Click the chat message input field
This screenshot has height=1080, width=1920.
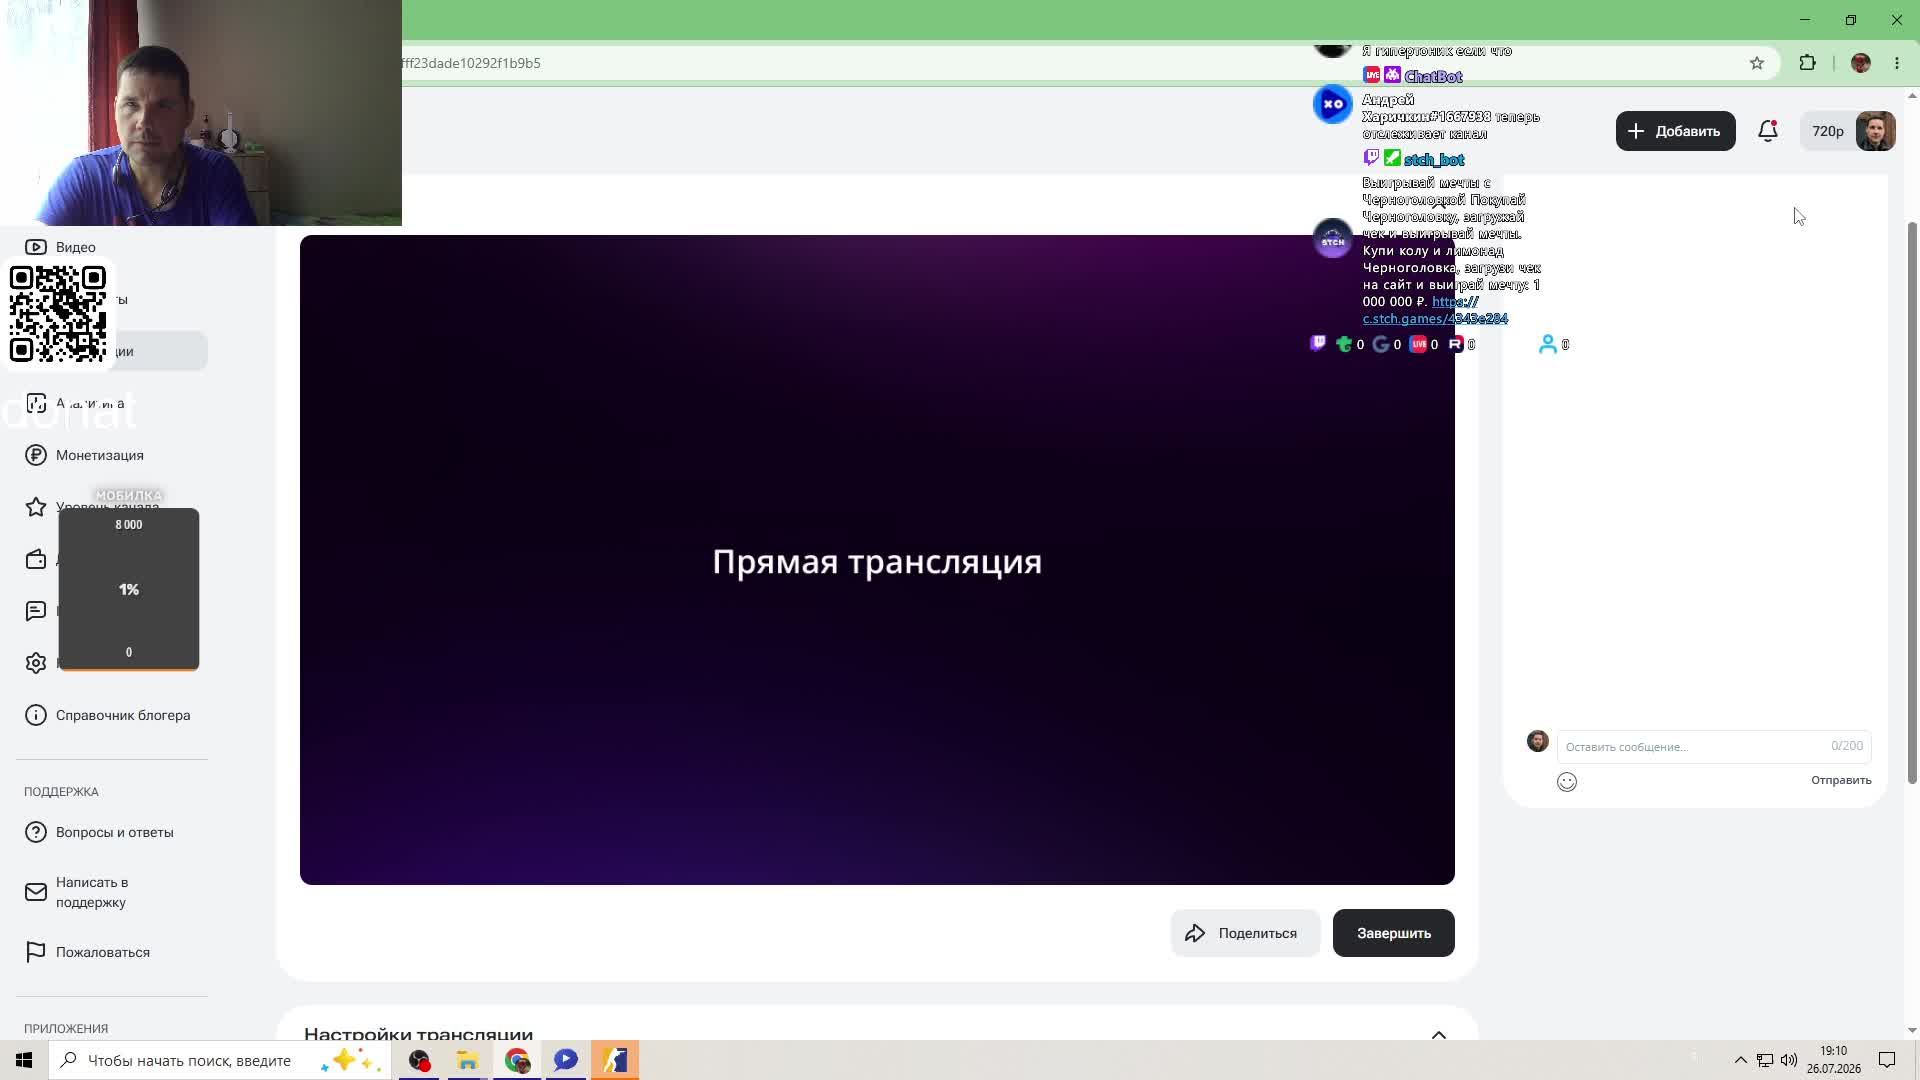(x=1713, y=747)
